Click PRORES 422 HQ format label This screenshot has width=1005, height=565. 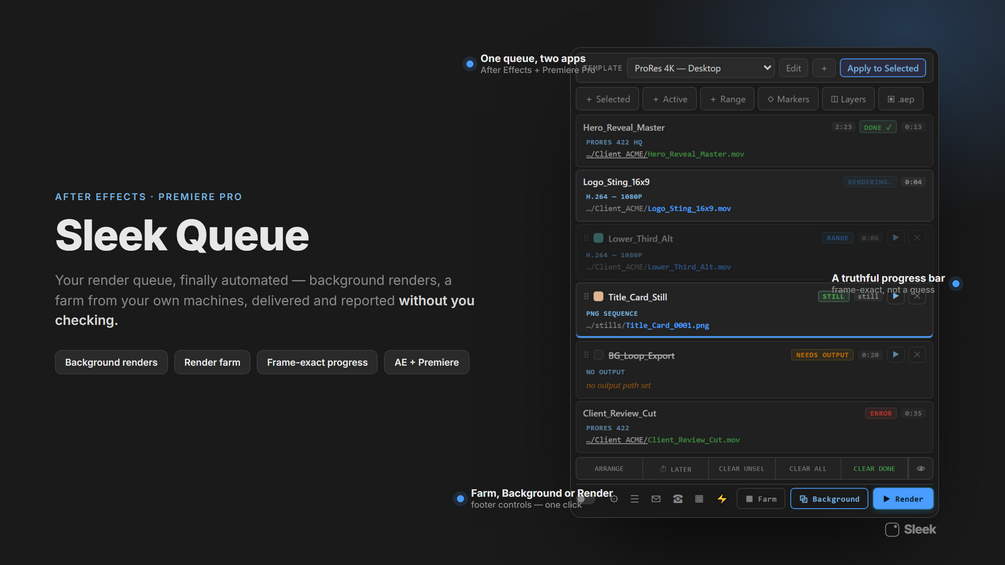[x=613, y=142]
